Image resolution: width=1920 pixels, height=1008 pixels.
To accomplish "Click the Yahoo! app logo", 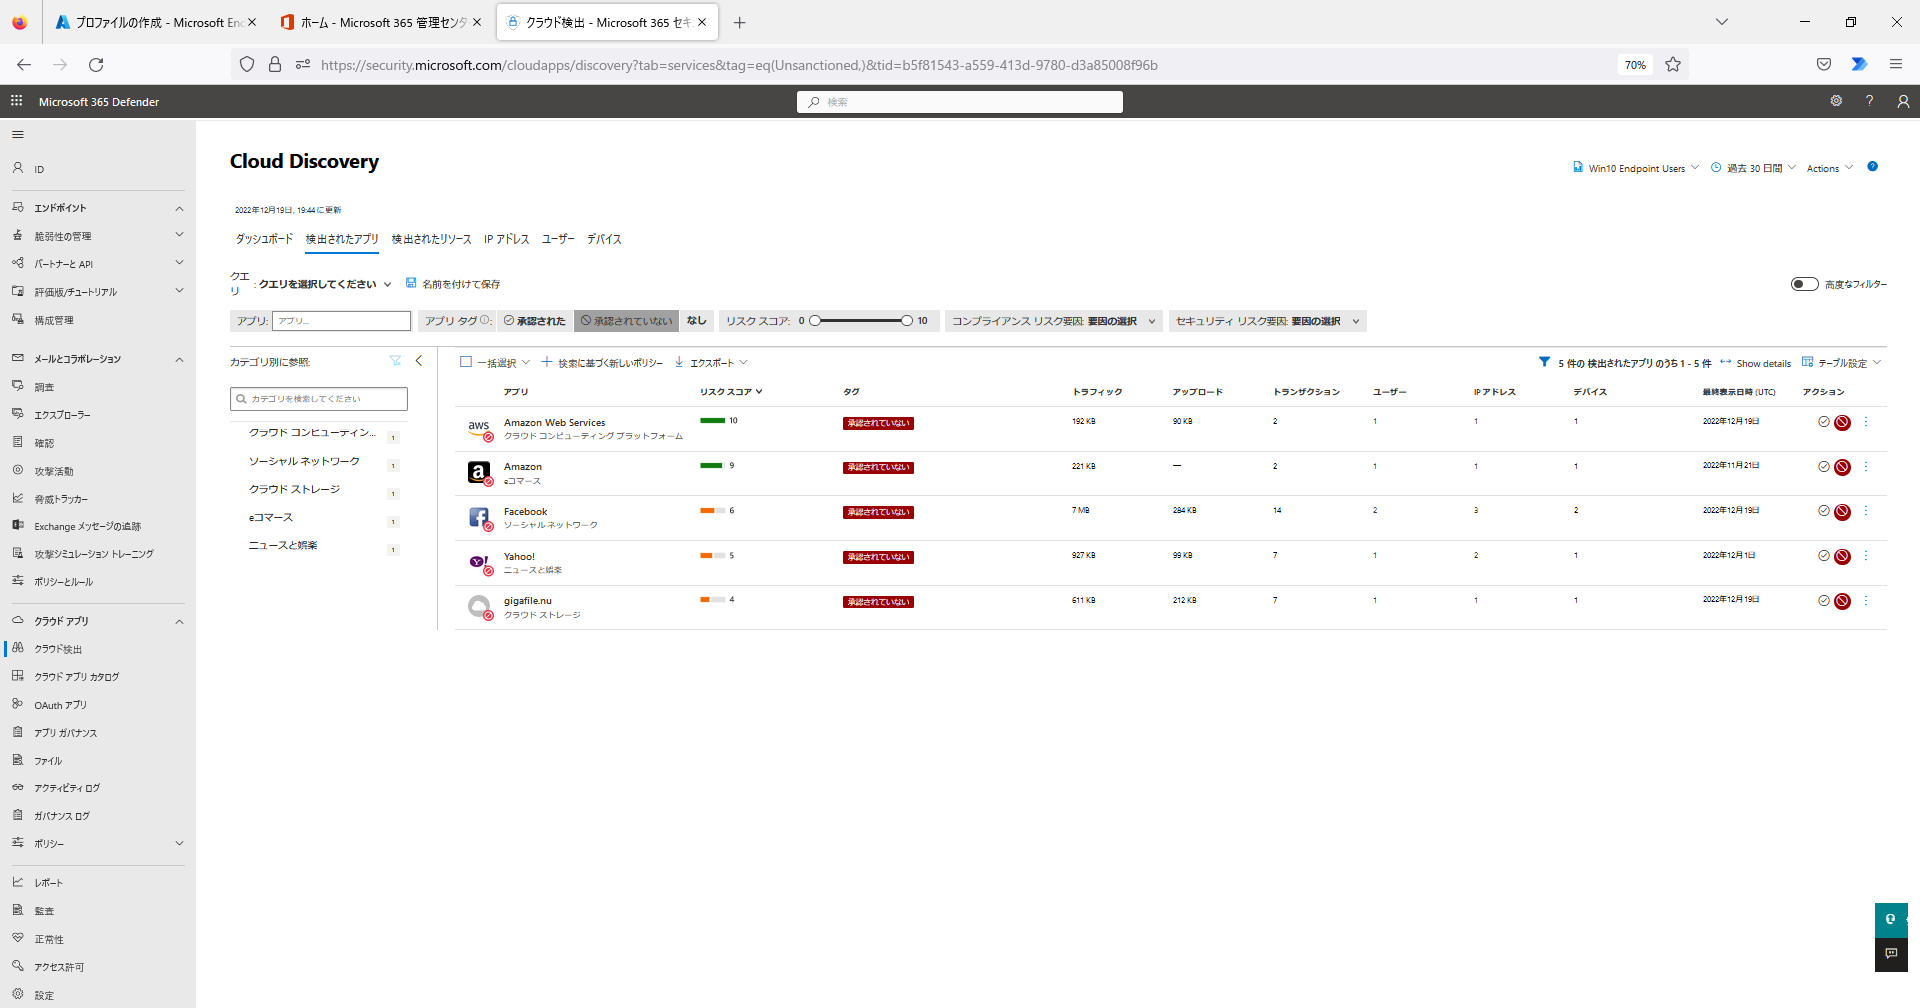I will pos(479,563).
